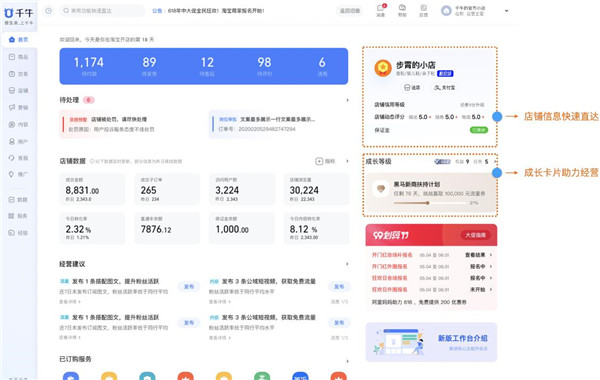Open the 店铺 shop sidebar item
Image resolution: width=600 pixels, height=380 pixels.
(x=18, y=91)
